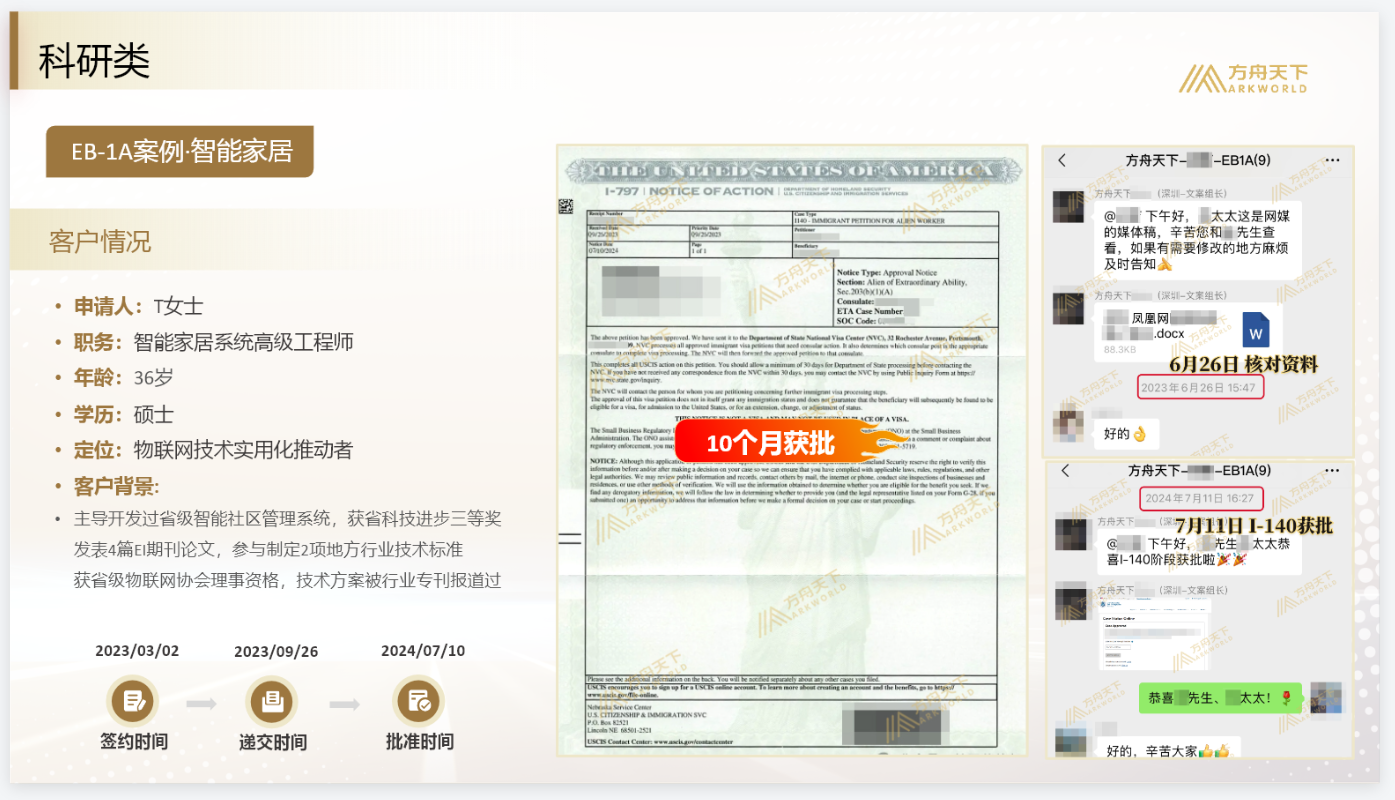Click the ARKWORLD logo in the top right
1395x800 pixels.
point(1245,77)
